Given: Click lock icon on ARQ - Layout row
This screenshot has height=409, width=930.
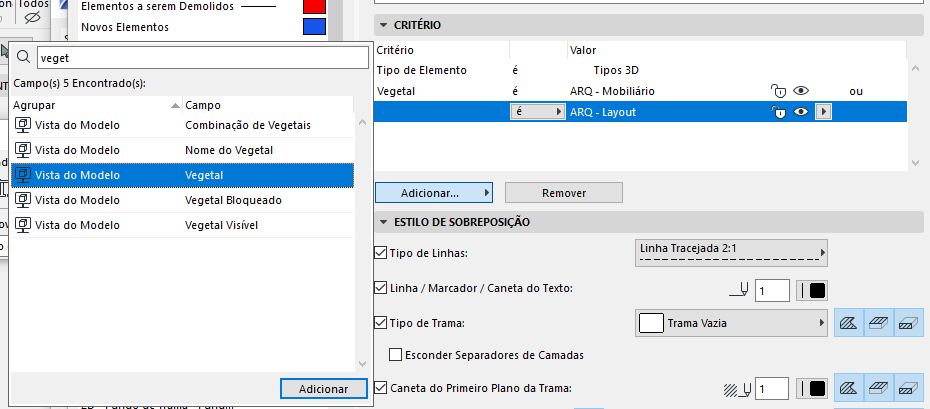Looking at the screenshot, I should click(778, 111).
